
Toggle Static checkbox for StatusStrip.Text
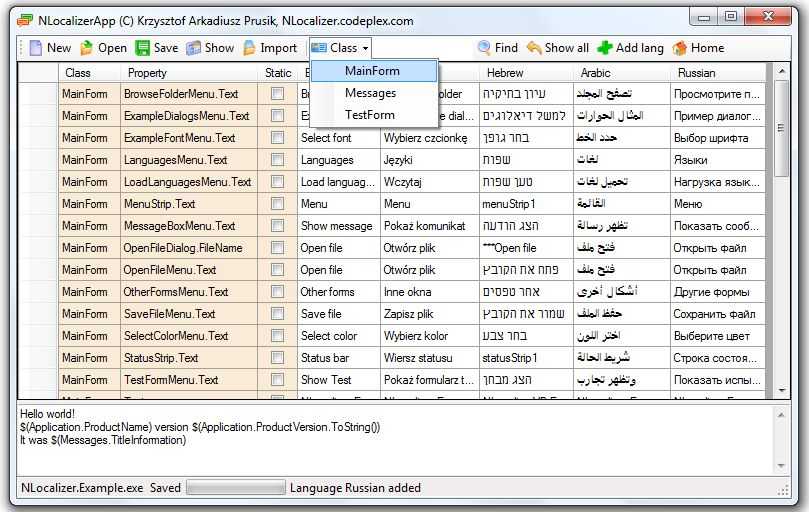click(278, 358)
